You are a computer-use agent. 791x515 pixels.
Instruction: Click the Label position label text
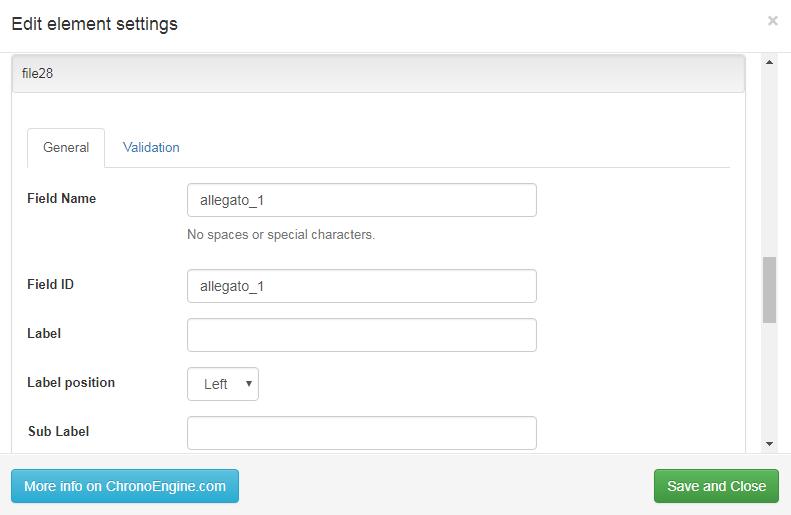pos(71,382)
